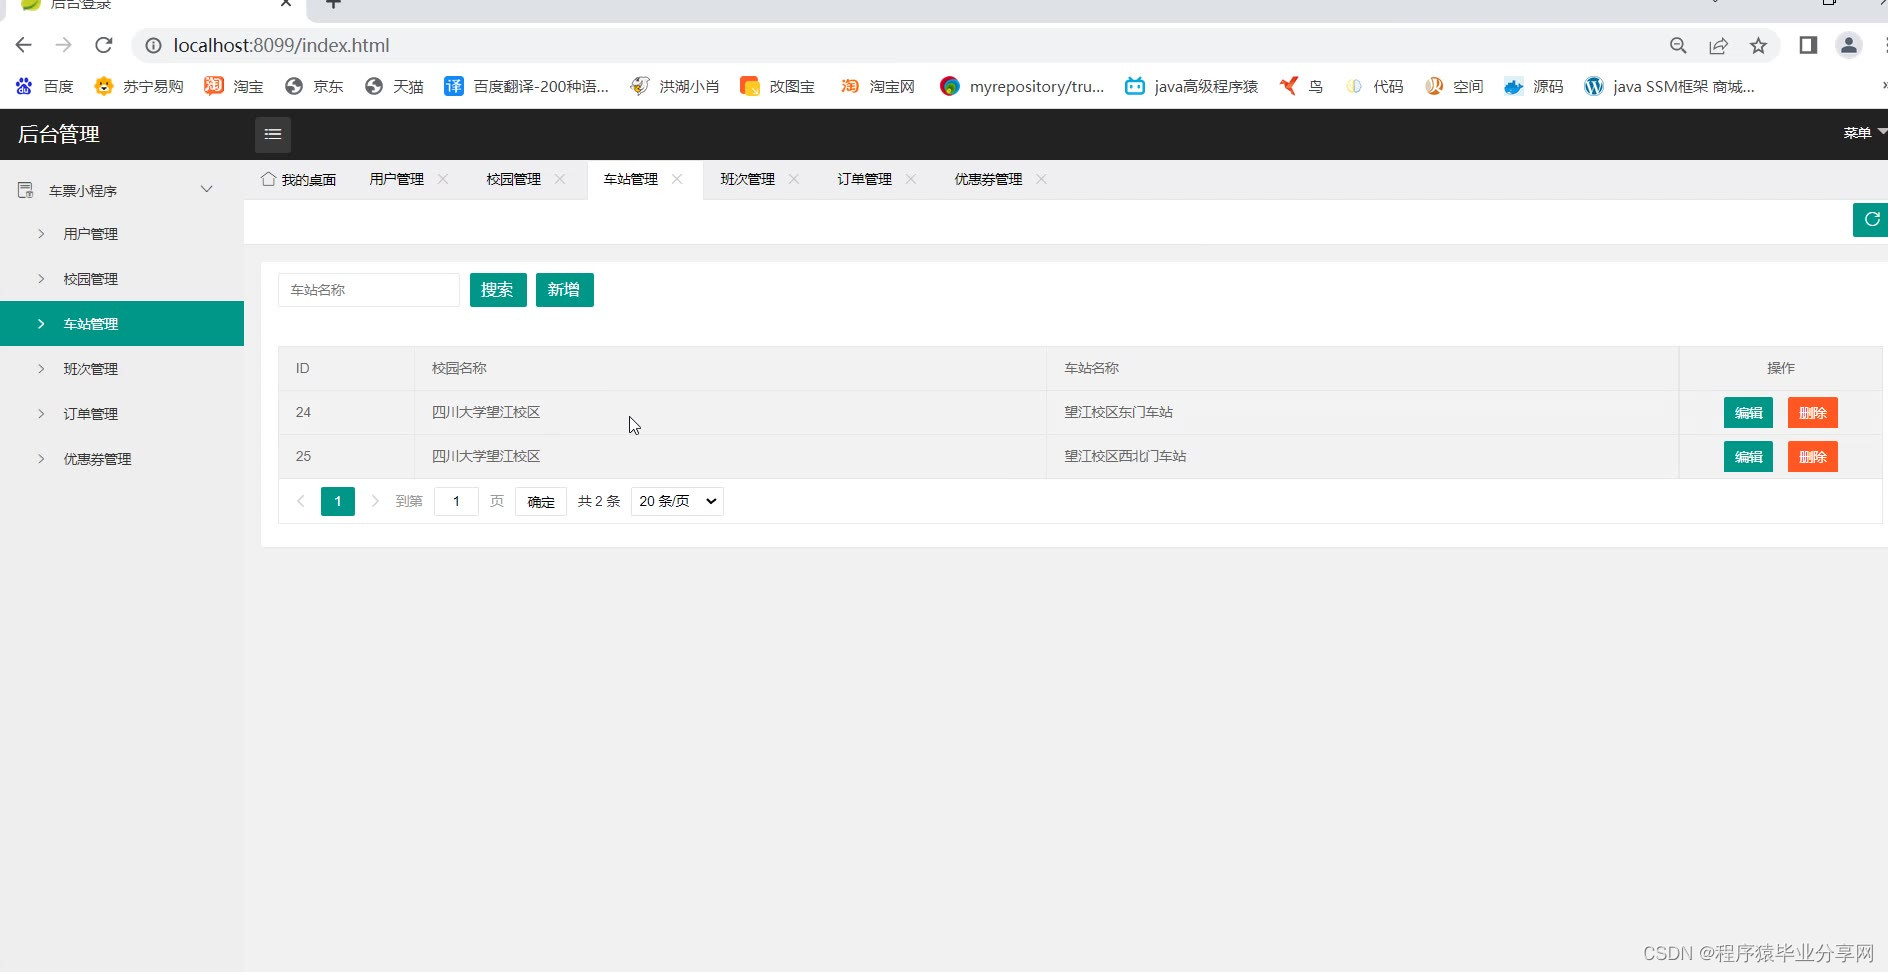Open the 空间 bookmark
Image resolution: width=1888 pixels, height=972 pixels.
point(1454,86)
